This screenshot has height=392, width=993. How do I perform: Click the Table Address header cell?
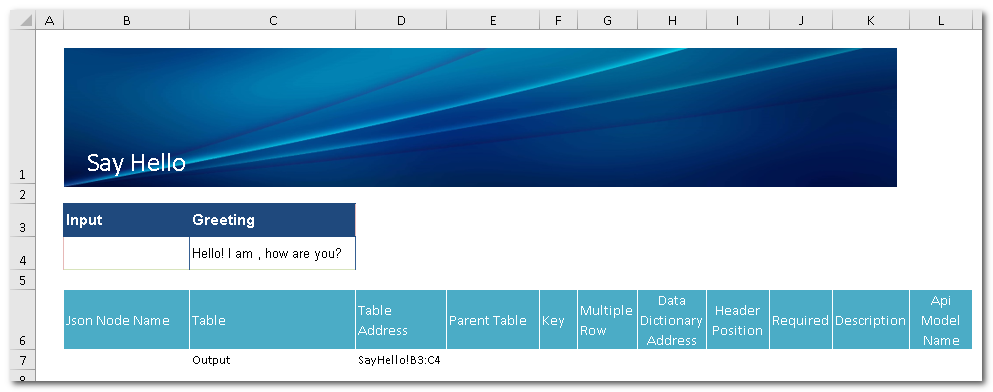[x=401, y=320]
